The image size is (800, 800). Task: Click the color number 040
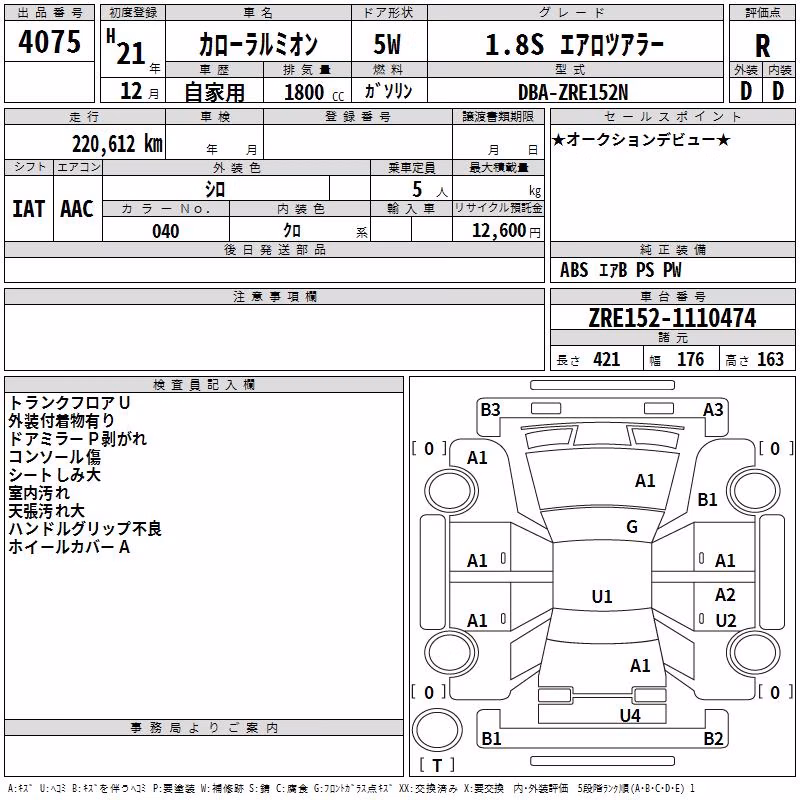166,231
